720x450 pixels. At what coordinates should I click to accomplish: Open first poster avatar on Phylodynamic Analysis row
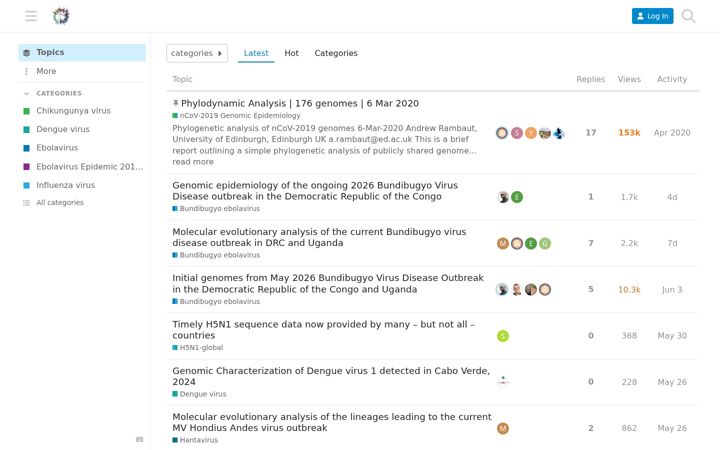[502, 133]
